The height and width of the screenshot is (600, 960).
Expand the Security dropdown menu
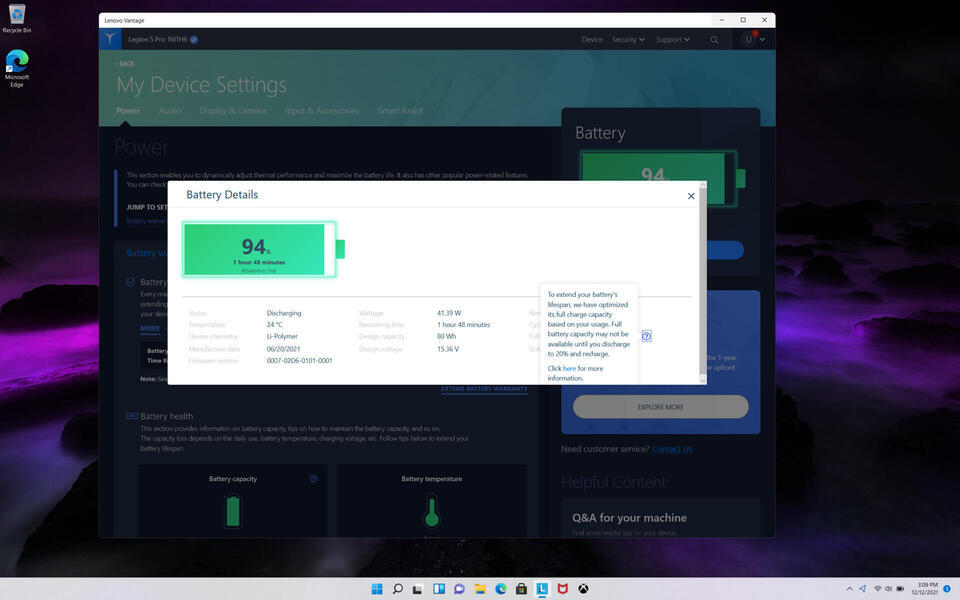click(x=628, y=40)
